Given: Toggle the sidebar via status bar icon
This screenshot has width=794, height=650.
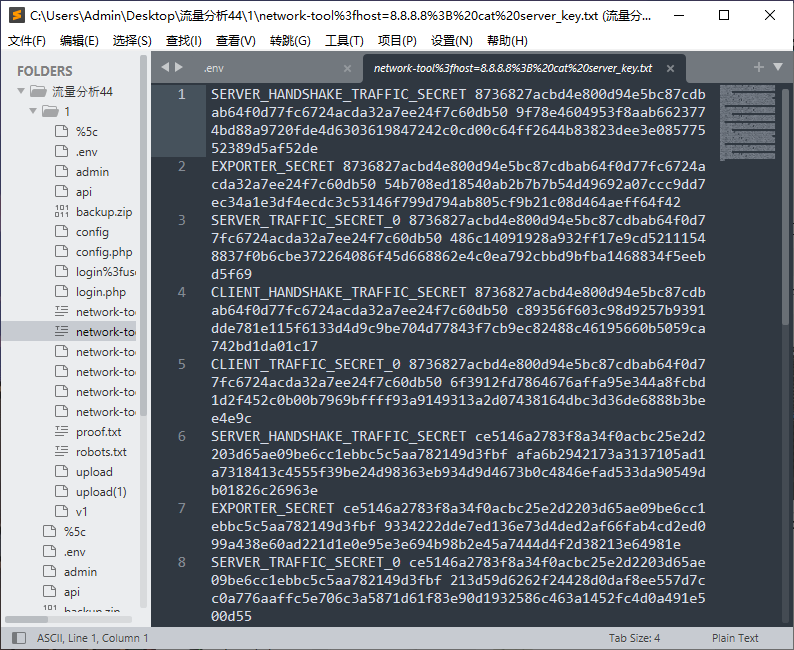Looking at the screenshot, I should [19, 638].
